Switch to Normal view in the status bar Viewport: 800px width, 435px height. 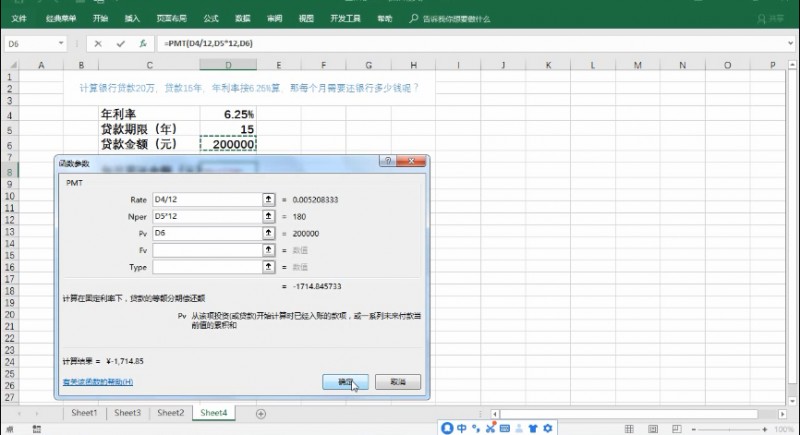(x=629, y=429)
